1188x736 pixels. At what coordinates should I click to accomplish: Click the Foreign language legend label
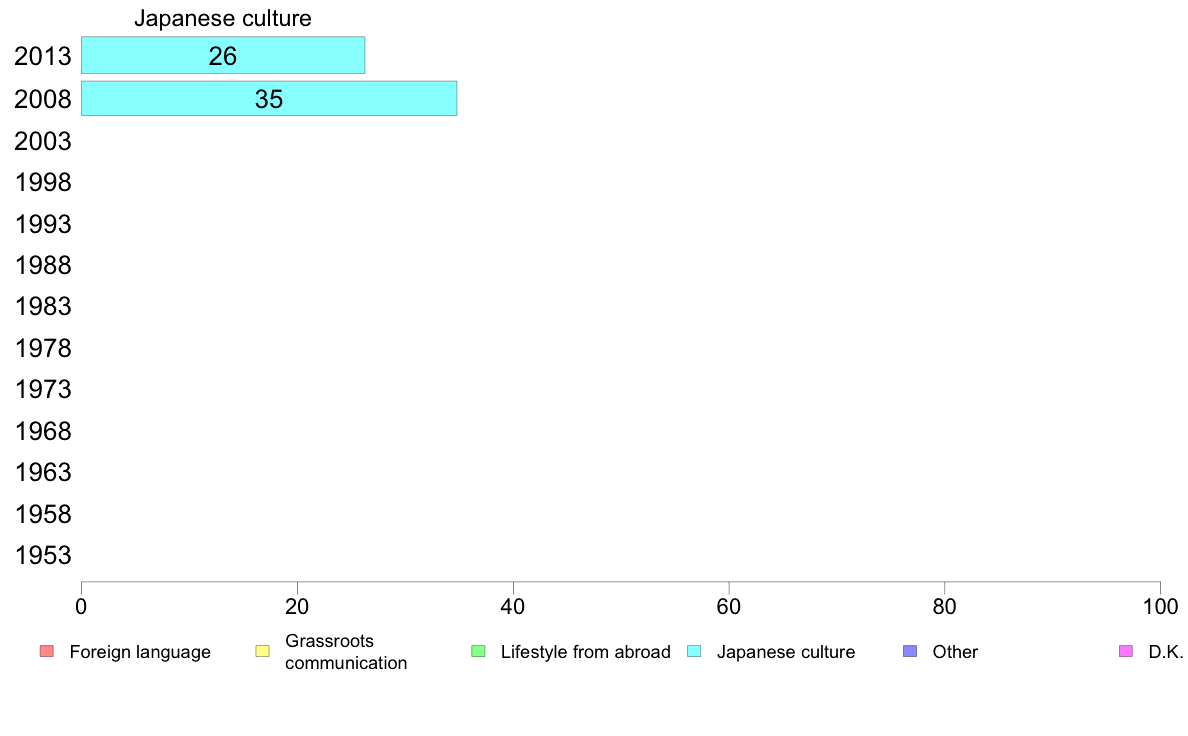coord(140,652)
